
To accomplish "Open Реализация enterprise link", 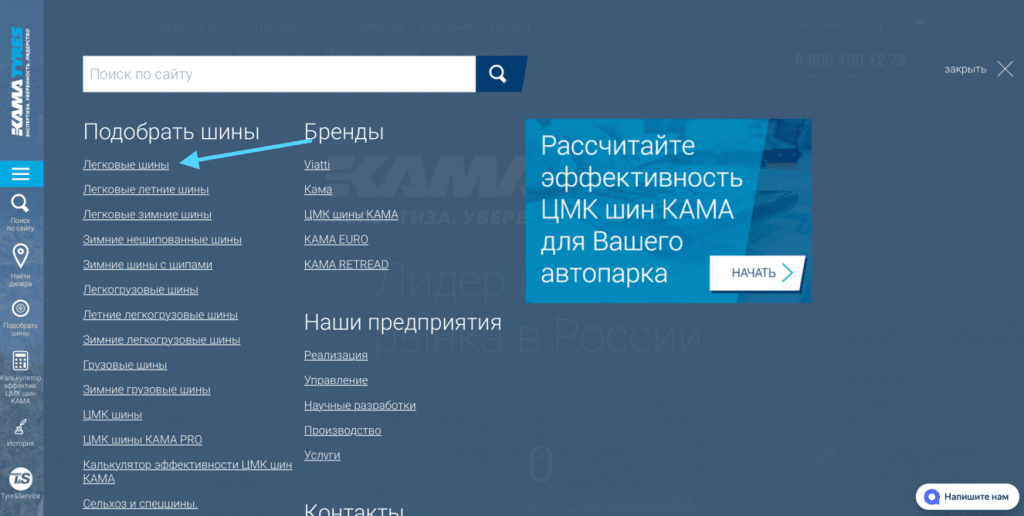I will click(x=336, y=355).
